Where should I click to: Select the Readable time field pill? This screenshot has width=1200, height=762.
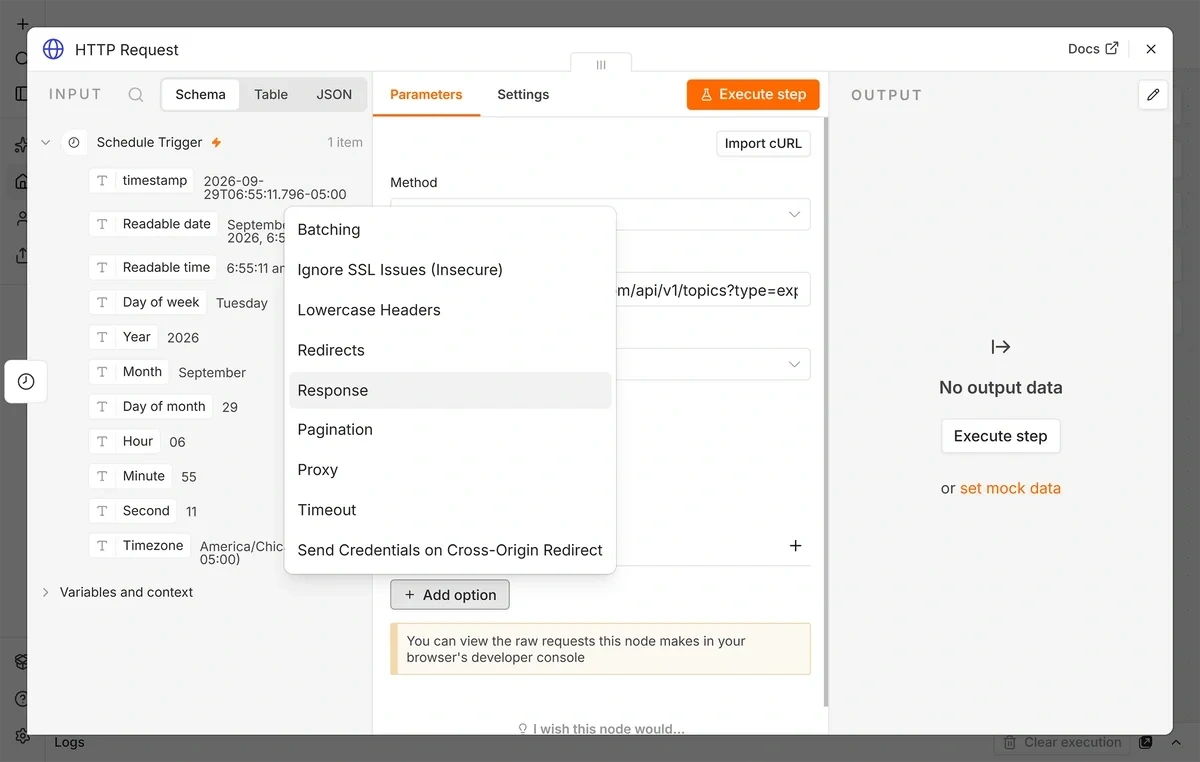coord(153,268)
